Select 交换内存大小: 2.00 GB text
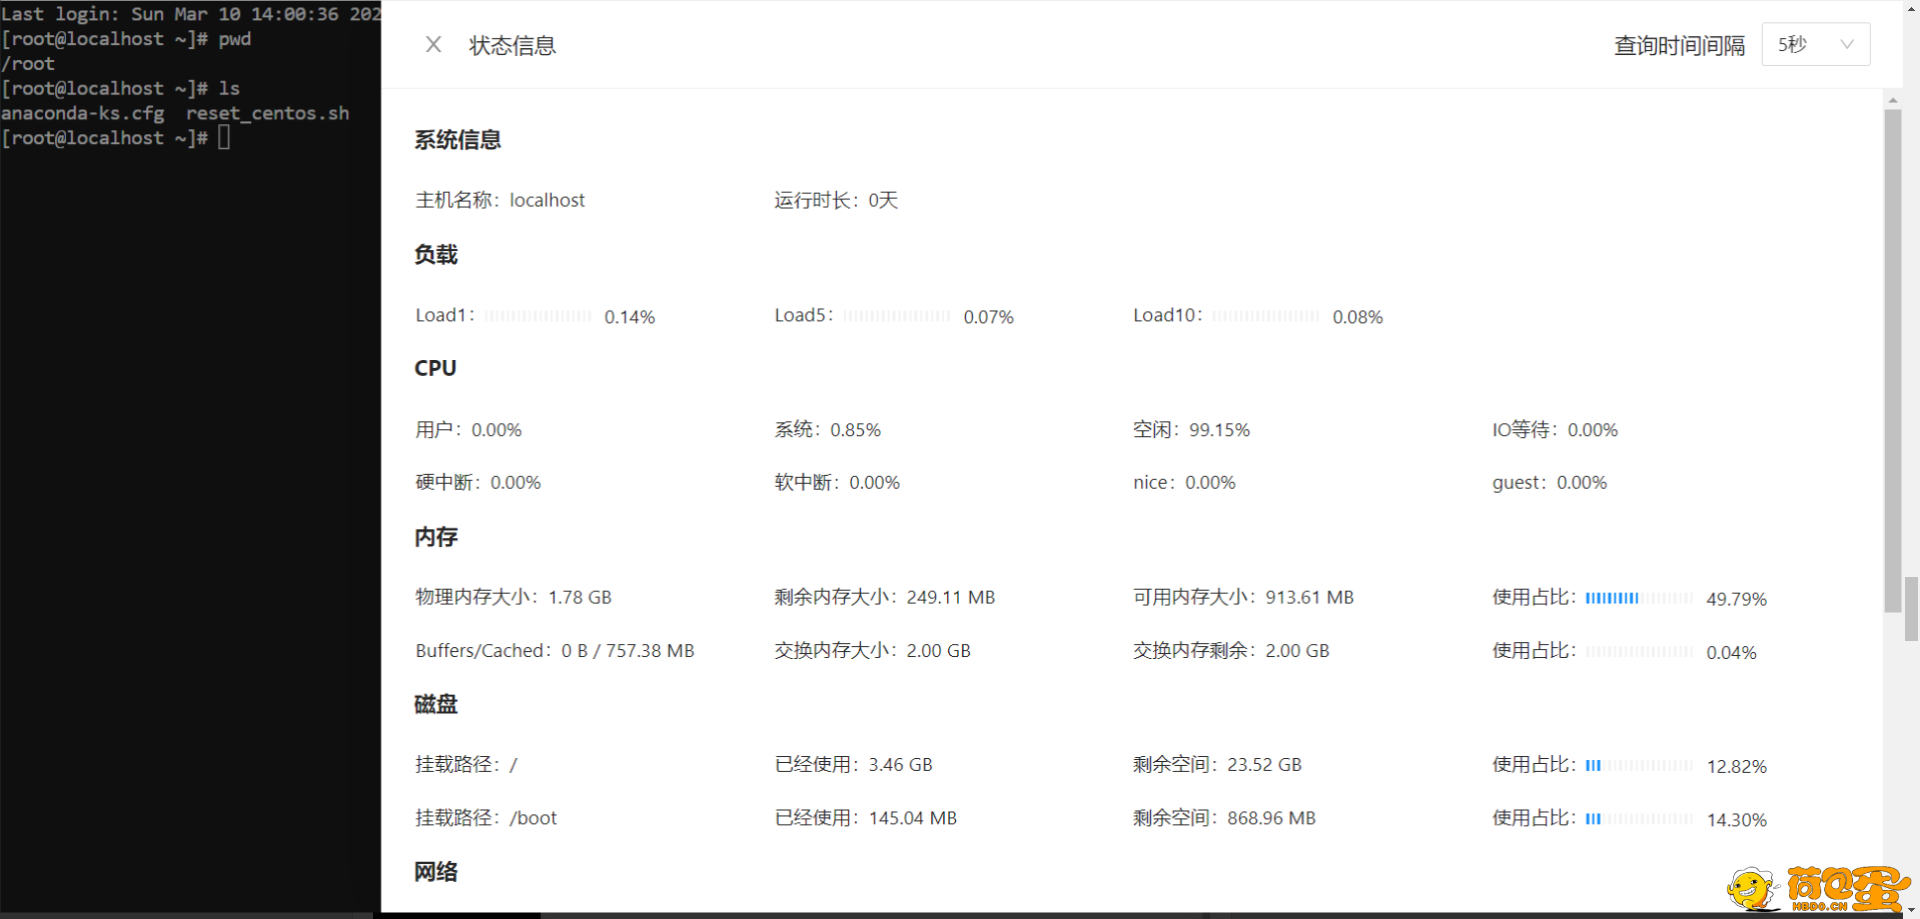Viewport: 1920px width, 919px height. 873,651
